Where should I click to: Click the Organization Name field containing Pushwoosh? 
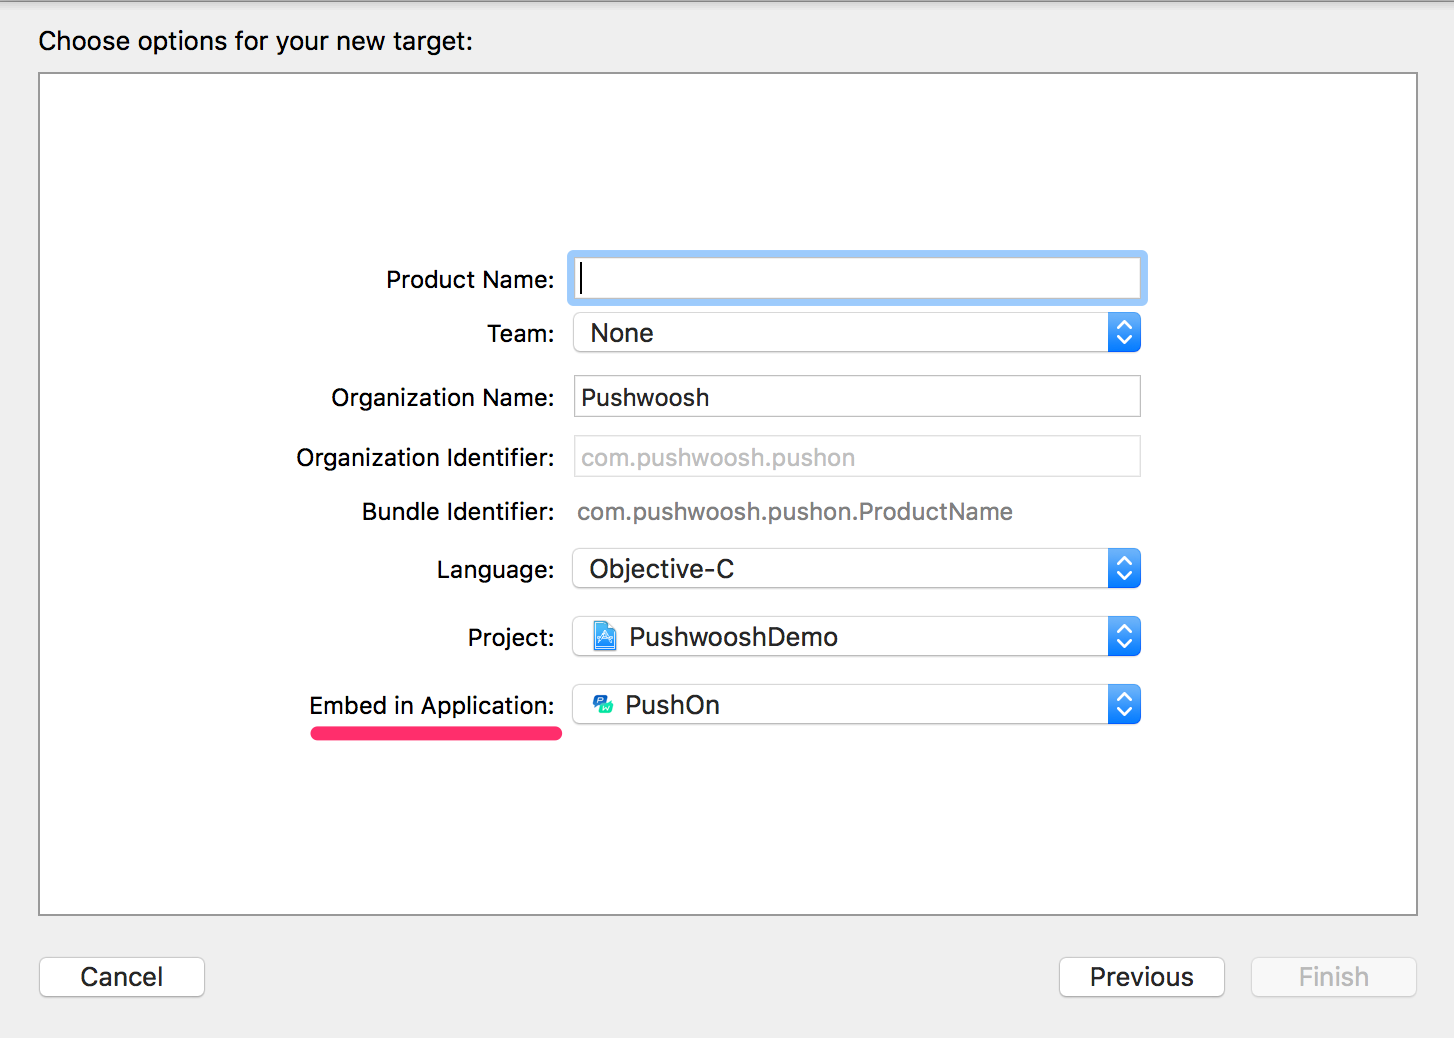click(857, 397)
